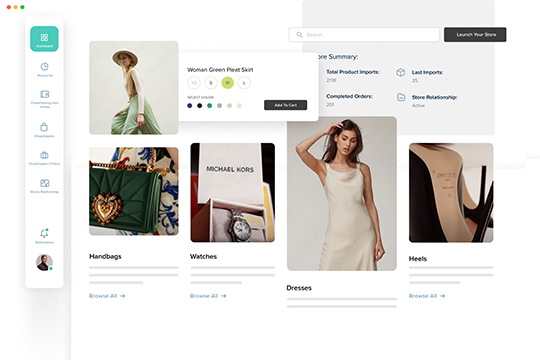Click the green macOS maximize dot
This screenshot has width=540, height=360.
click(22, 7)
